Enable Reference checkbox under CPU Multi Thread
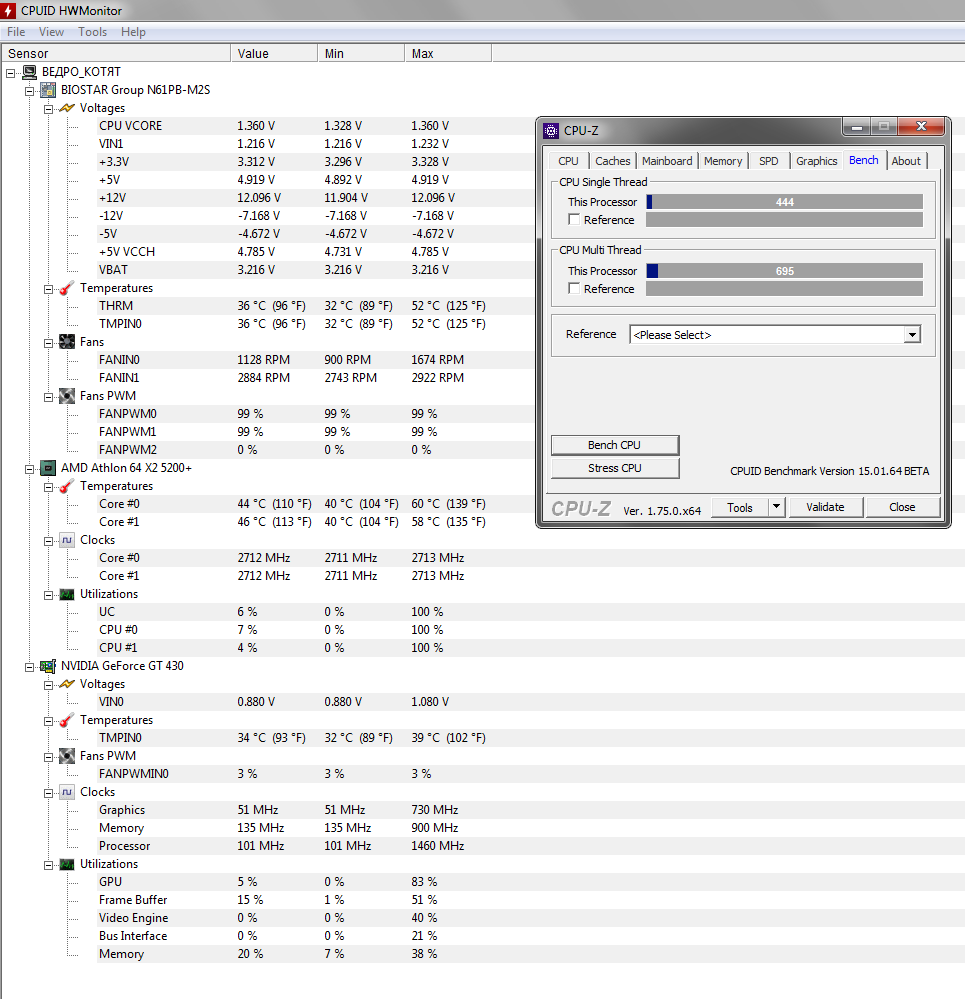The height and width of the screenshot is (999, 965). coord(574,289)
